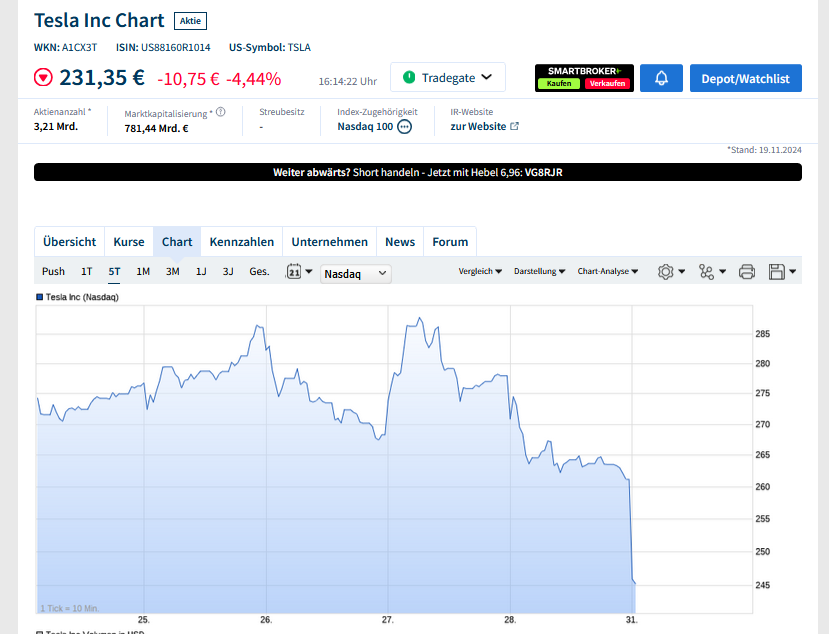Select the 1M time range
The height and width of the screenshot is (634, 829).
click(143, 271)
